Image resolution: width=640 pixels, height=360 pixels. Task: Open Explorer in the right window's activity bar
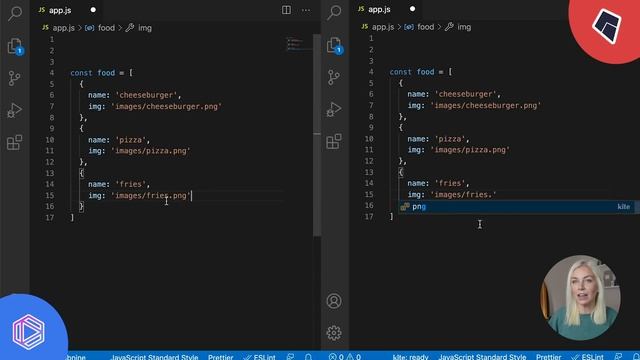tap(334, 45)
